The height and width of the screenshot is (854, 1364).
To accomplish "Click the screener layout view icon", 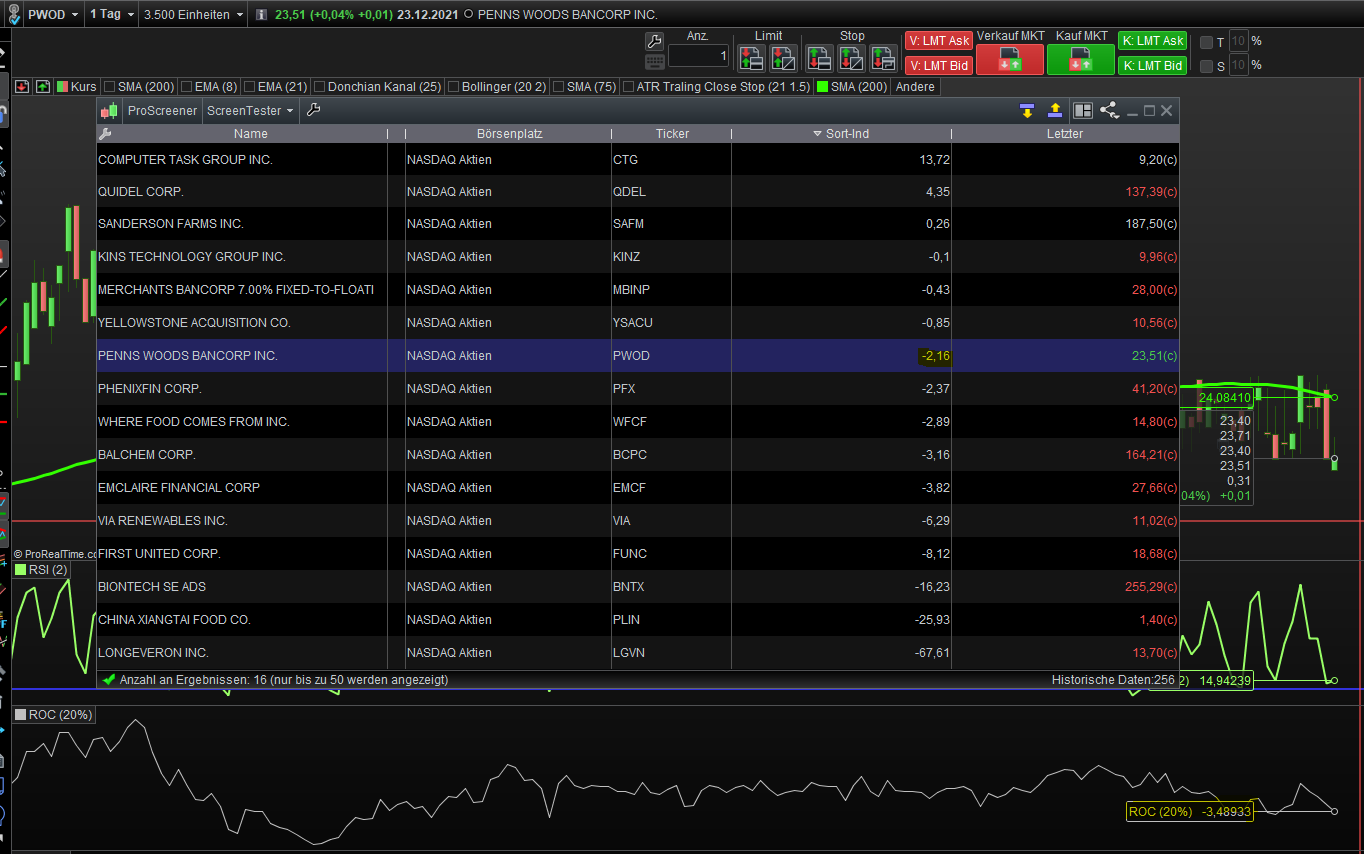I will click(1082, 110).
